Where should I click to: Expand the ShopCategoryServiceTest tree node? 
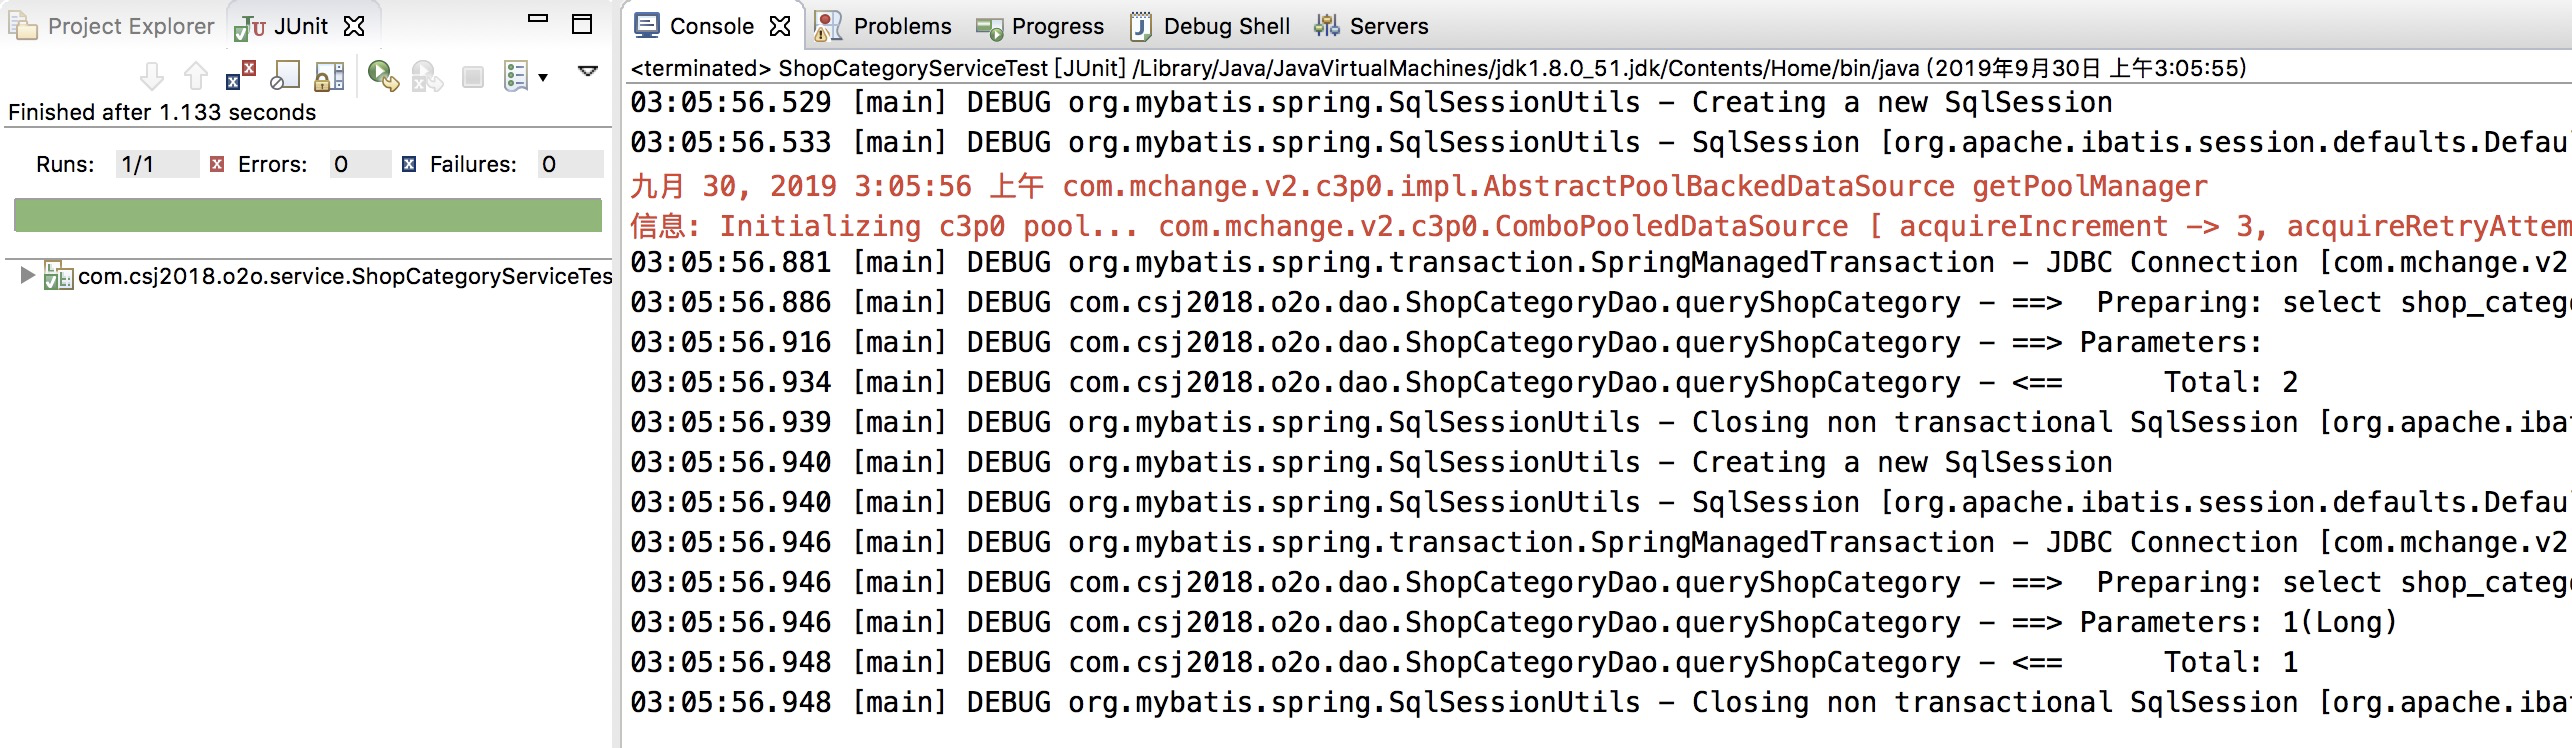pos(27,274)
